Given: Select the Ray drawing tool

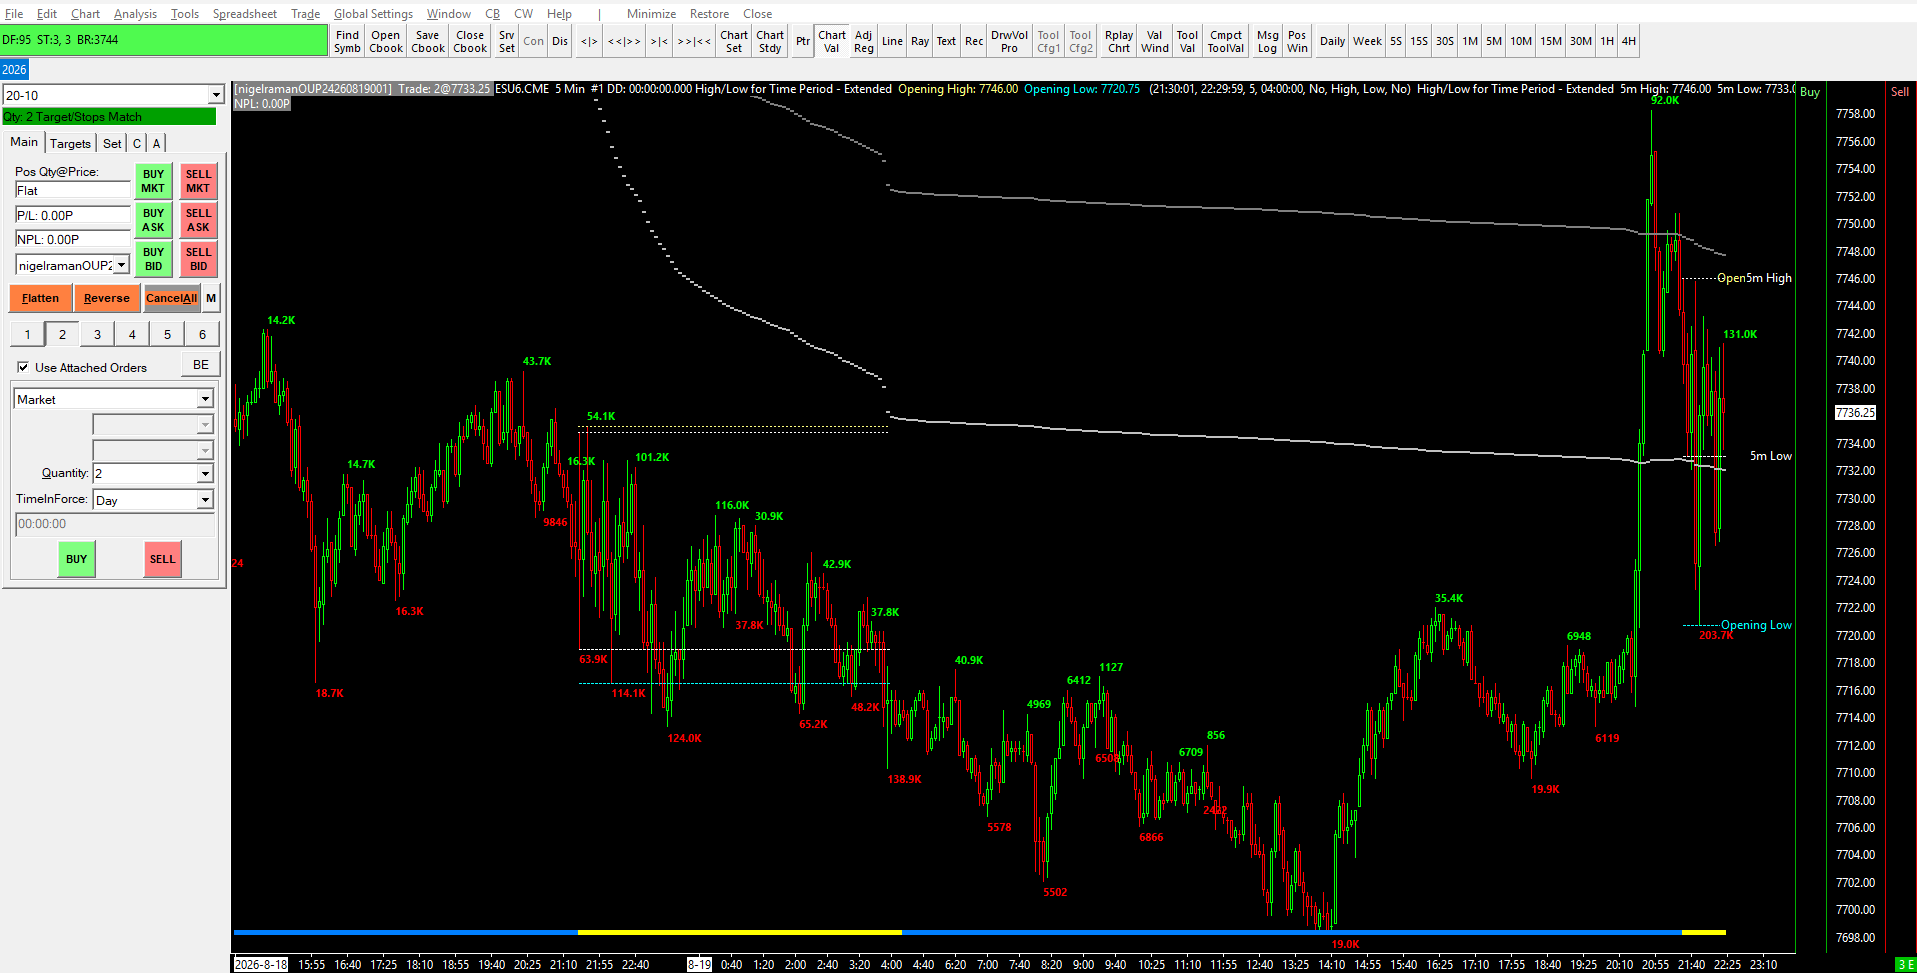Looking at the screenshot, I should point(920,41).
